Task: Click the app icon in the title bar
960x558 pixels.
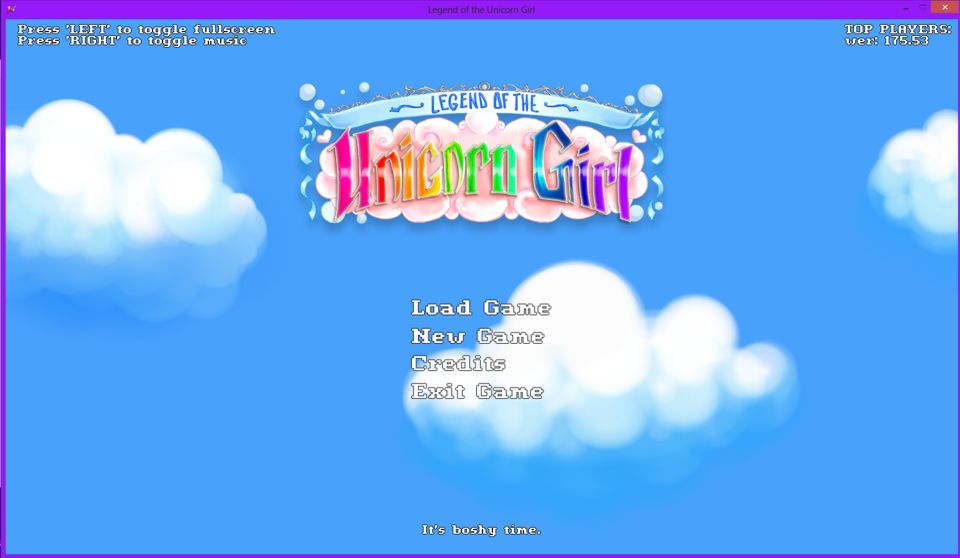Action: coord(11,9)
